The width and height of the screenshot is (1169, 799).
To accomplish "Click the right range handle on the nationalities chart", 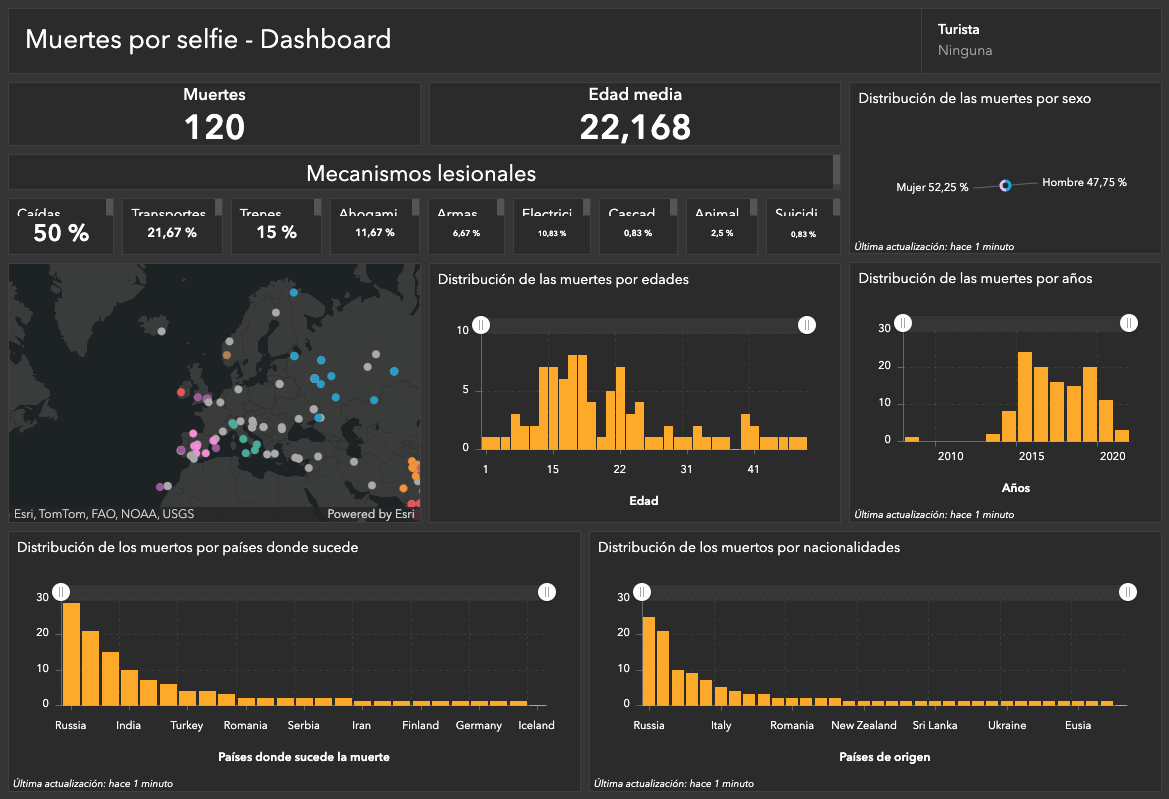I will [x=1128, y=592].
